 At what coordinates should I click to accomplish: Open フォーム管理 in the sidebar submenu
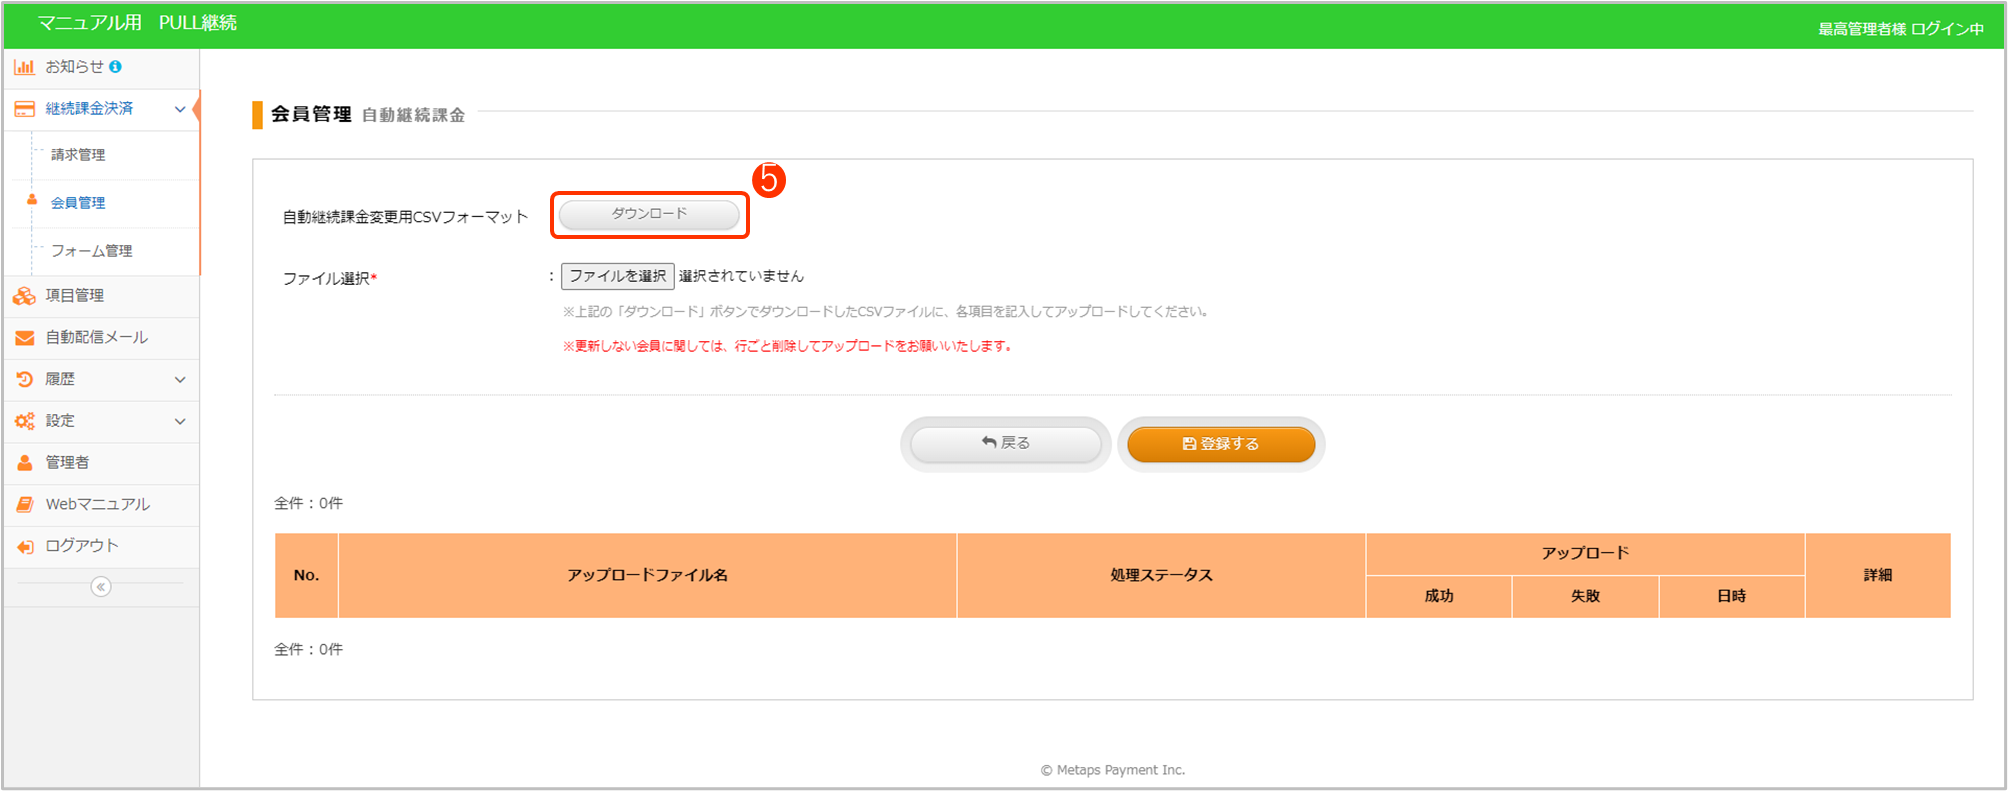pyautogui.click(x=91, y=251)
